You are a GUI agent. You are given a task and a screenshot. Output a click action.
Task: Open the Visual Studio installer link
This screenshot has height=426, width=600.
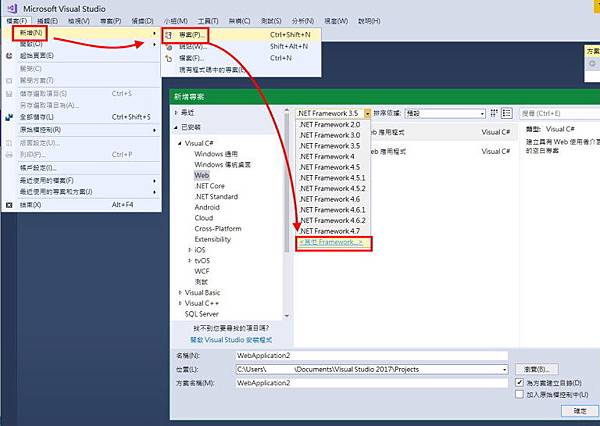pos(231,340)
